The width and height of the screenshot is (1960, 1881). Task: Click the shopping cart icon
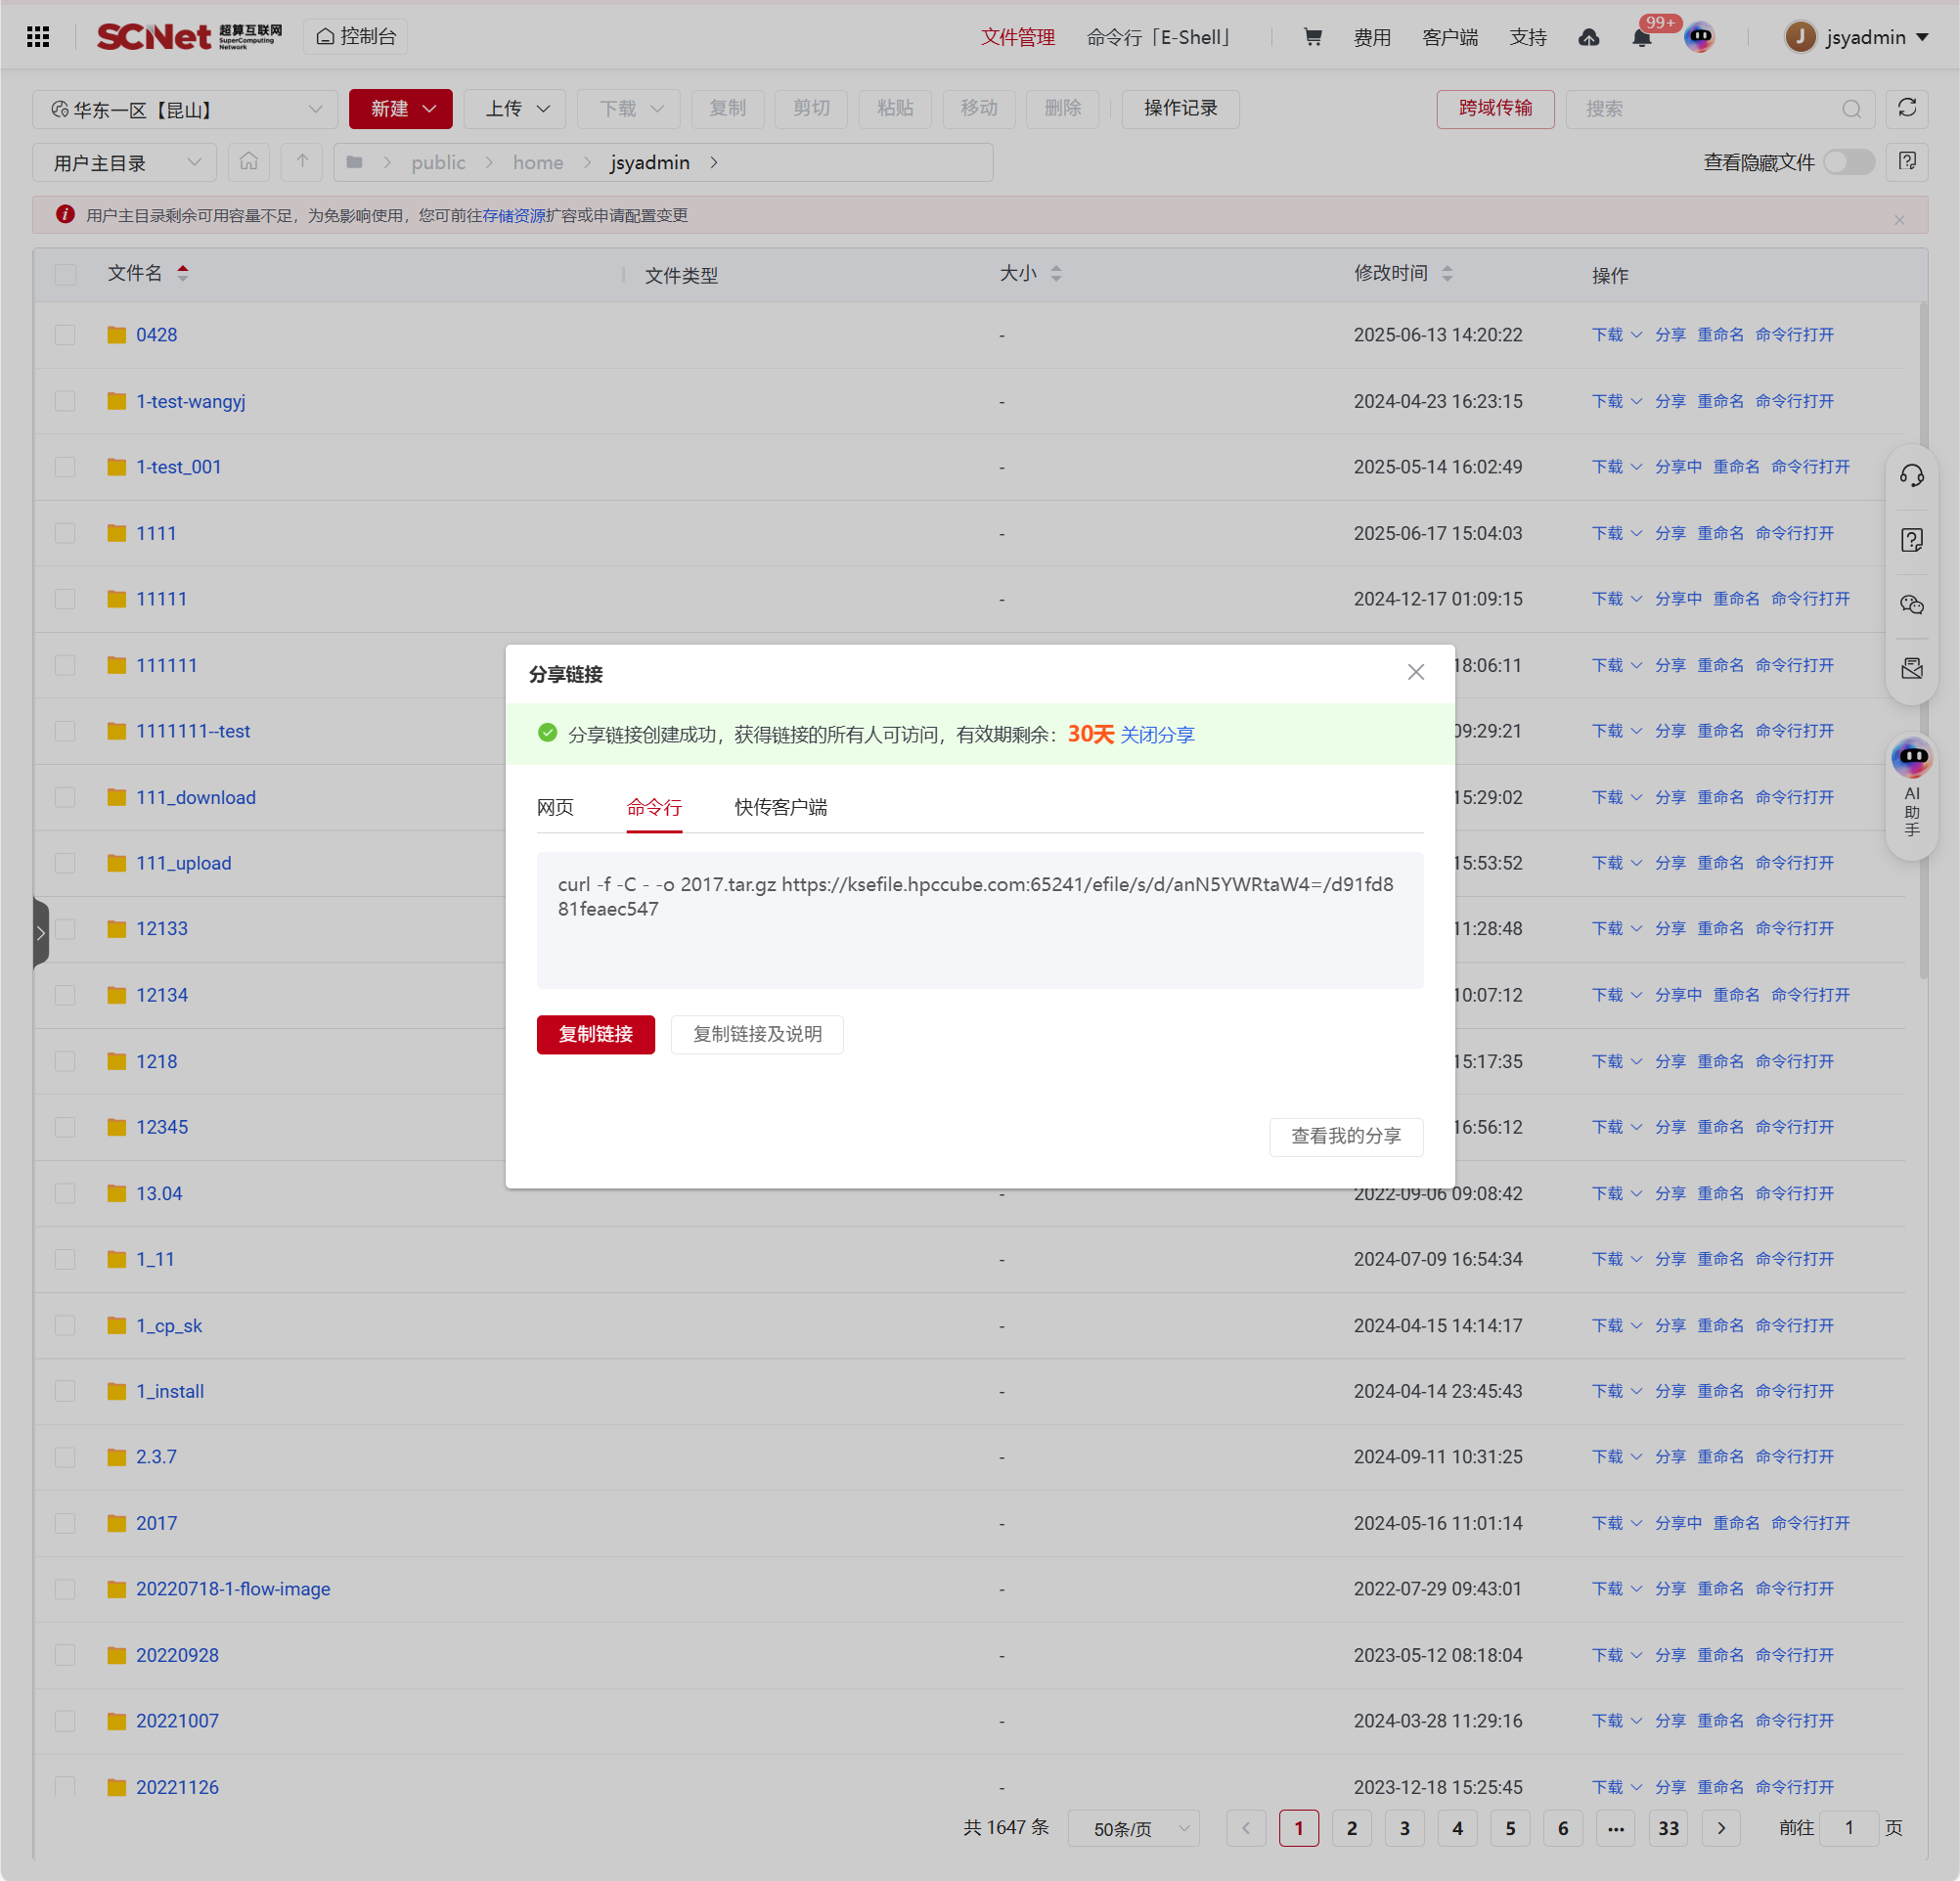click(1312, 37)
